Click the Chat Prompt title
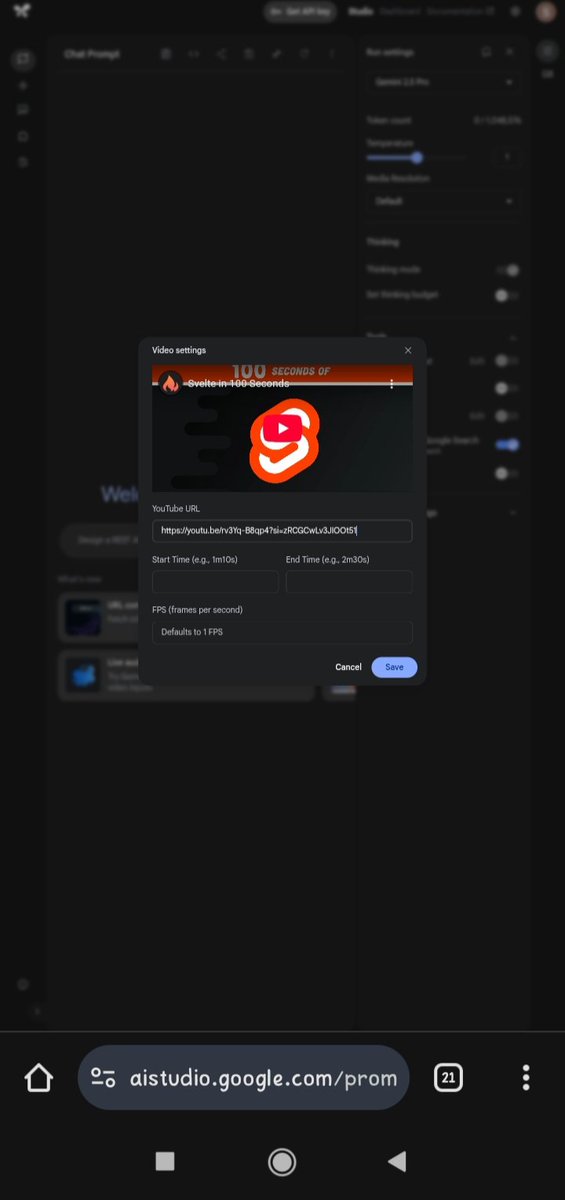 pyautogui.click(x=92, y=53)
